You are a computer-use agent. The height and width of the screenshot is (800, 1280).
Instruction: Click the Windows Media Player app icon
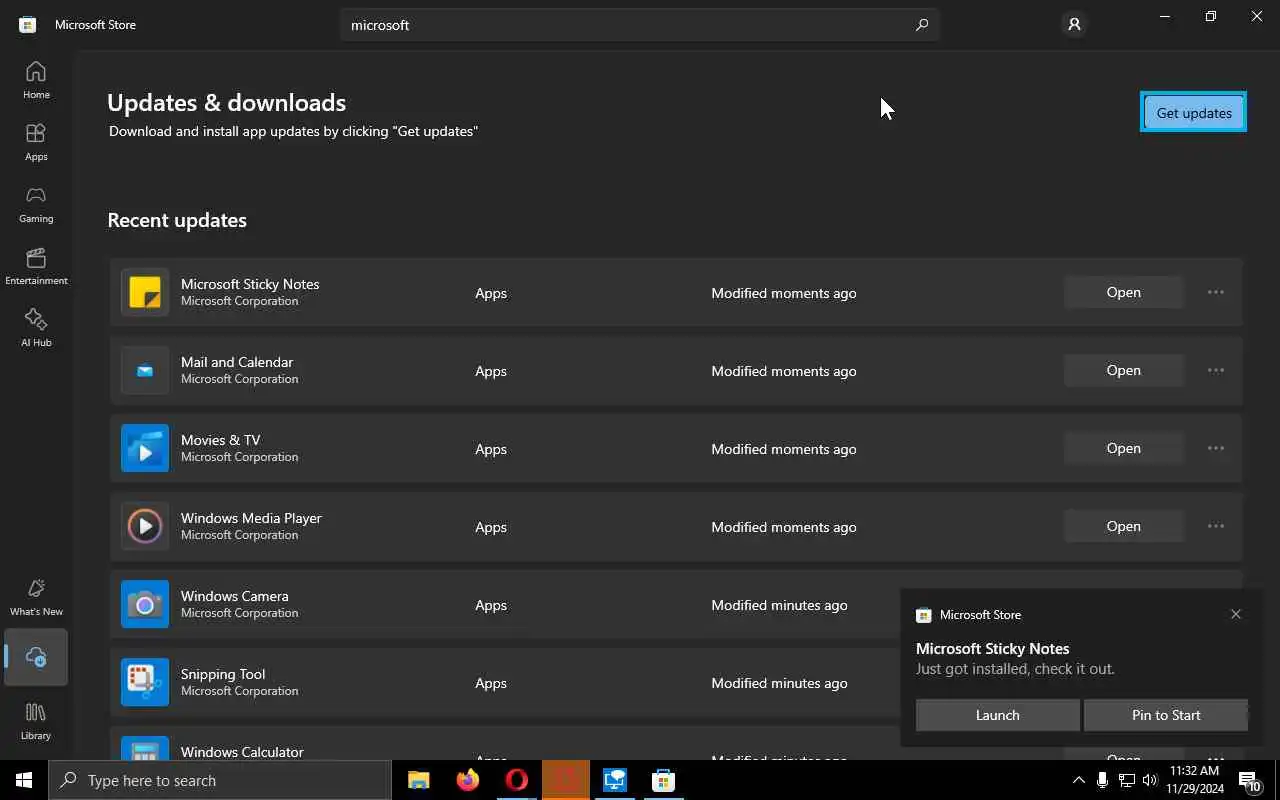[145, 527]
